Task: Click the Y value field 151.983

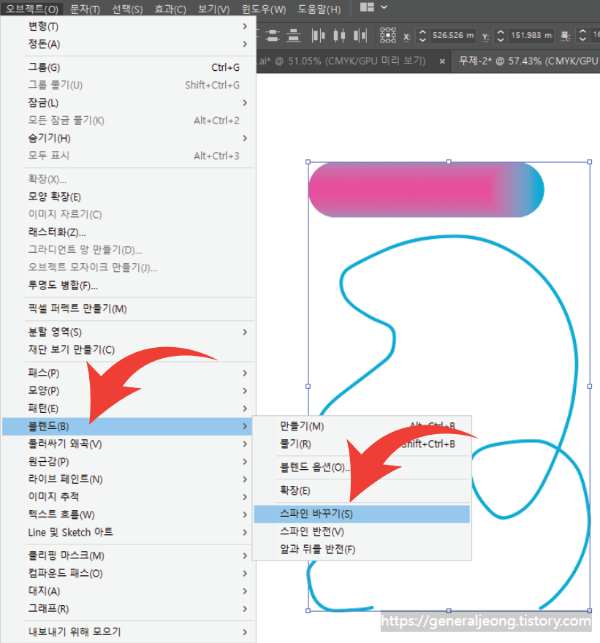Action: point(531,36)
